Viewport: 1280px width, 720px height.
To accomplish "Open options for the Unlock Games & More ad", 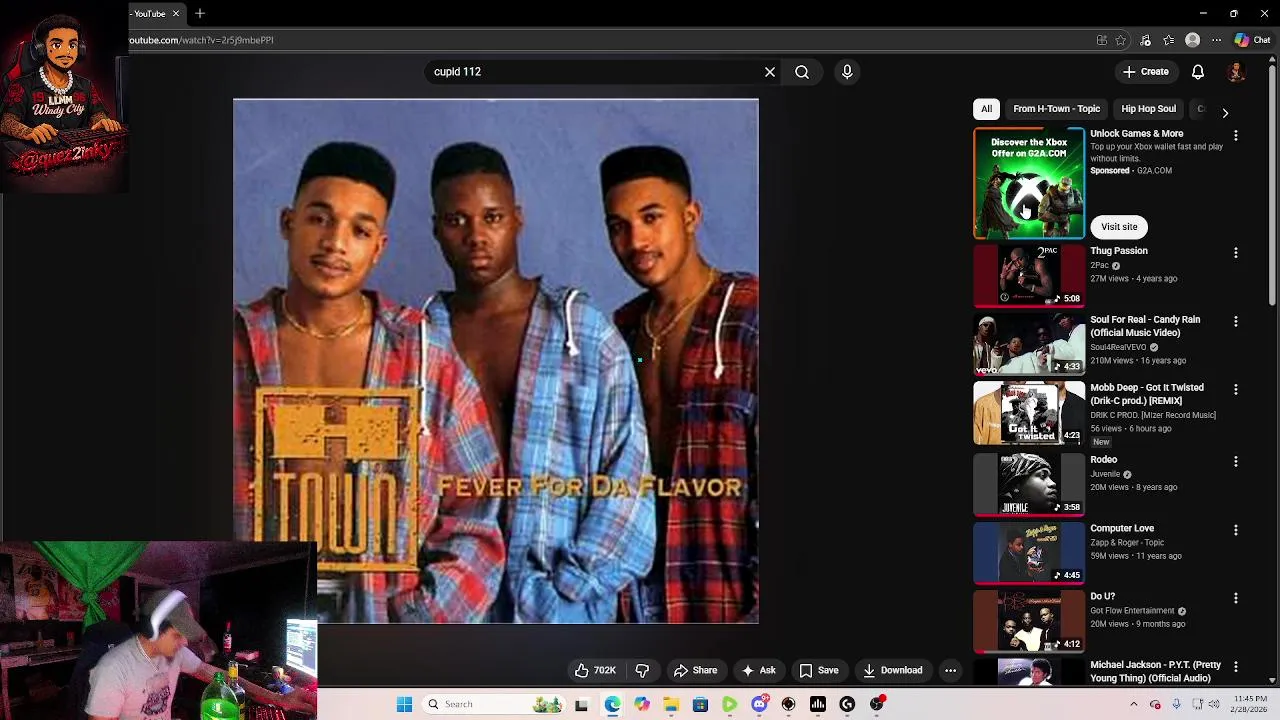I will click(x=1236, y=135).
